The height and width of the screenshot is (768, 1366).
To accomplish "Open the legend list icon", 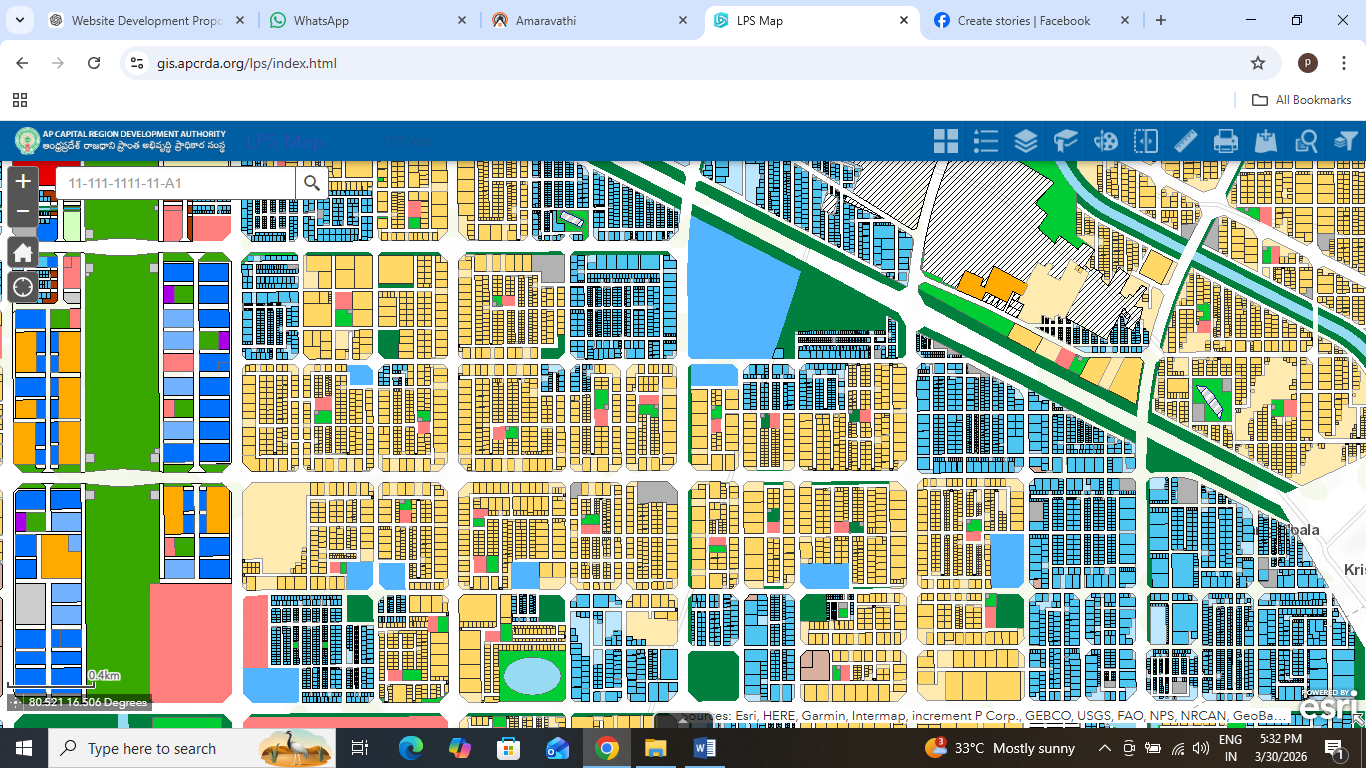I will click(x=986, y=141).
